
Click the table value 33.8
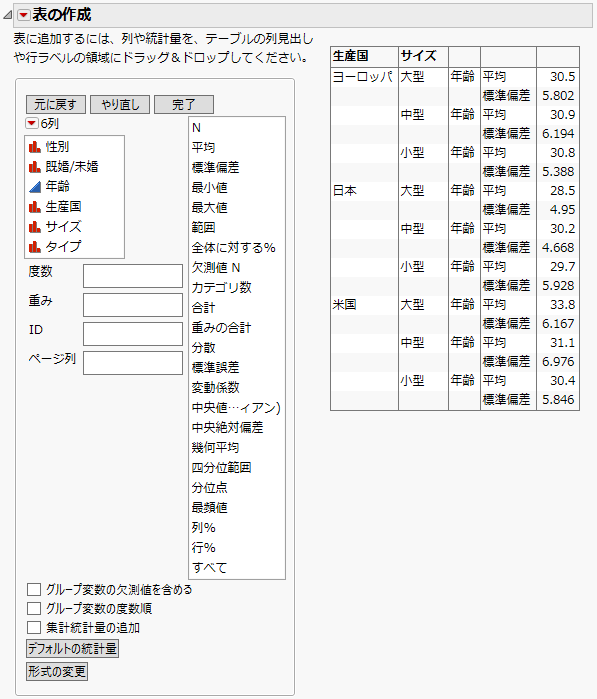pyautogui.click(x=562, y=305)
